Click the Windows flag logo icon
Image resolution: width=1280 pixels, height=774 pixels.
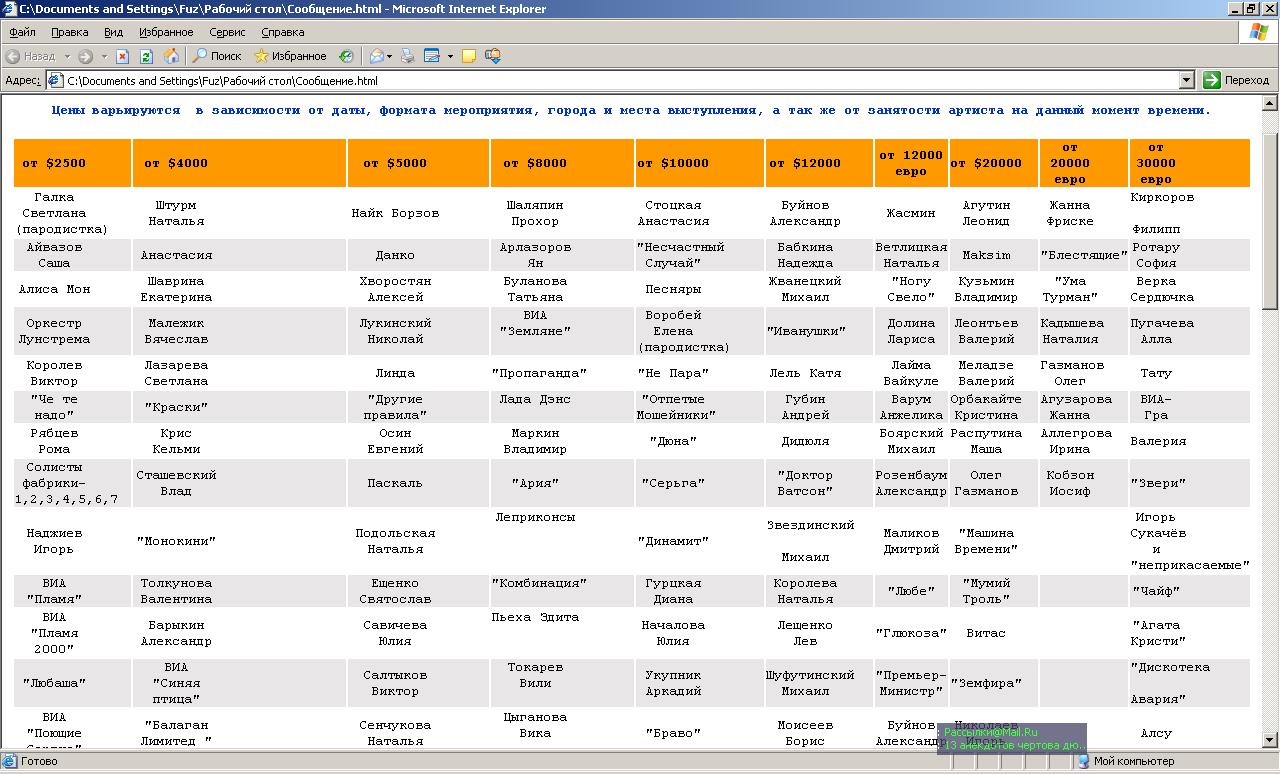point(1258,31)
